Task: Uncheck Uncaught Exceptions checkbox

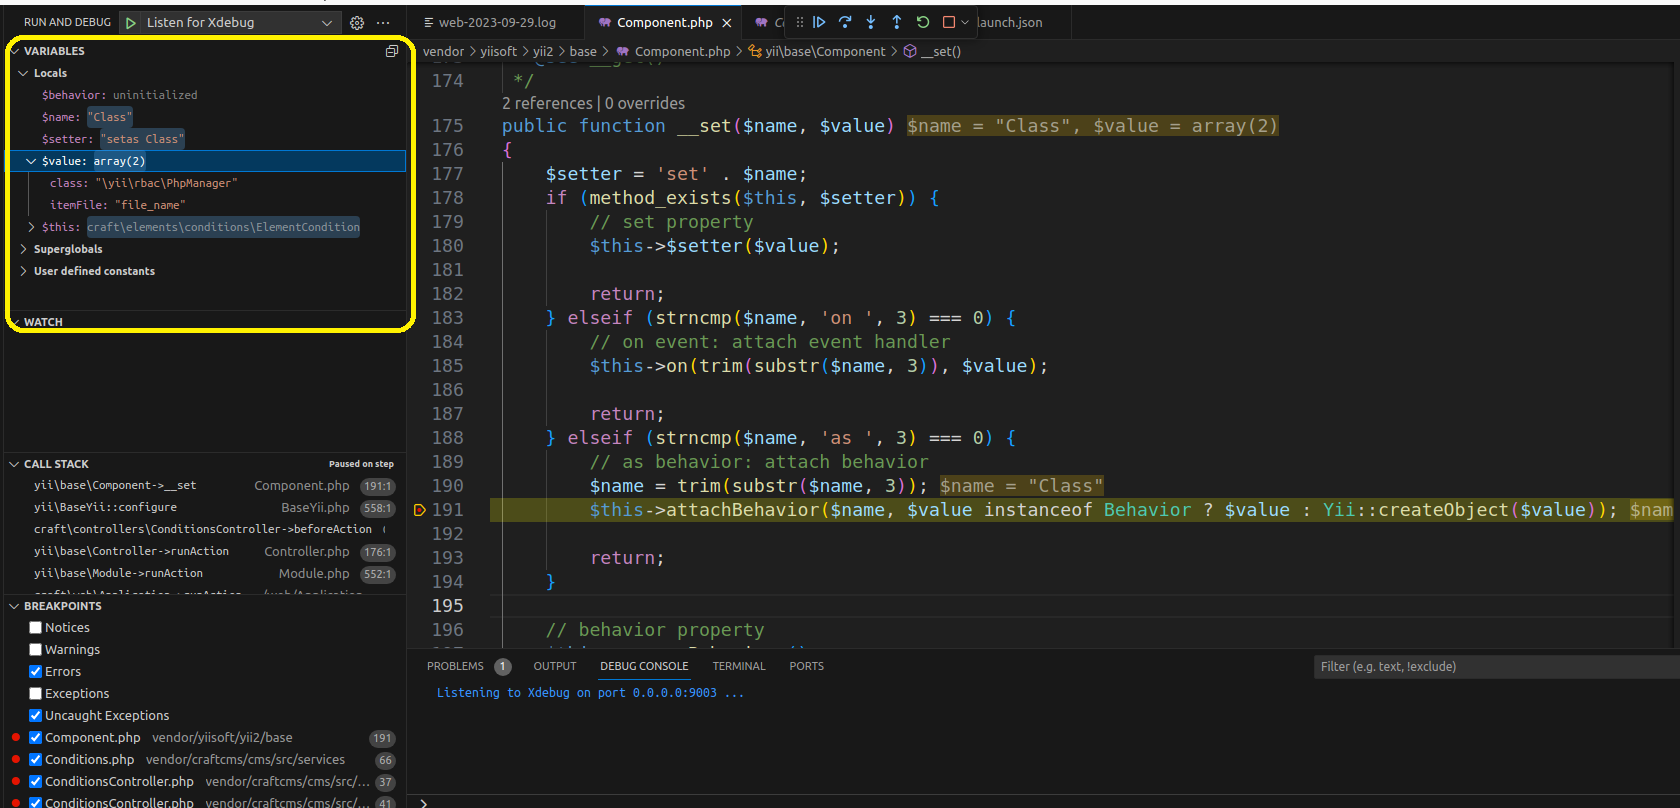Action: [36, 715]
